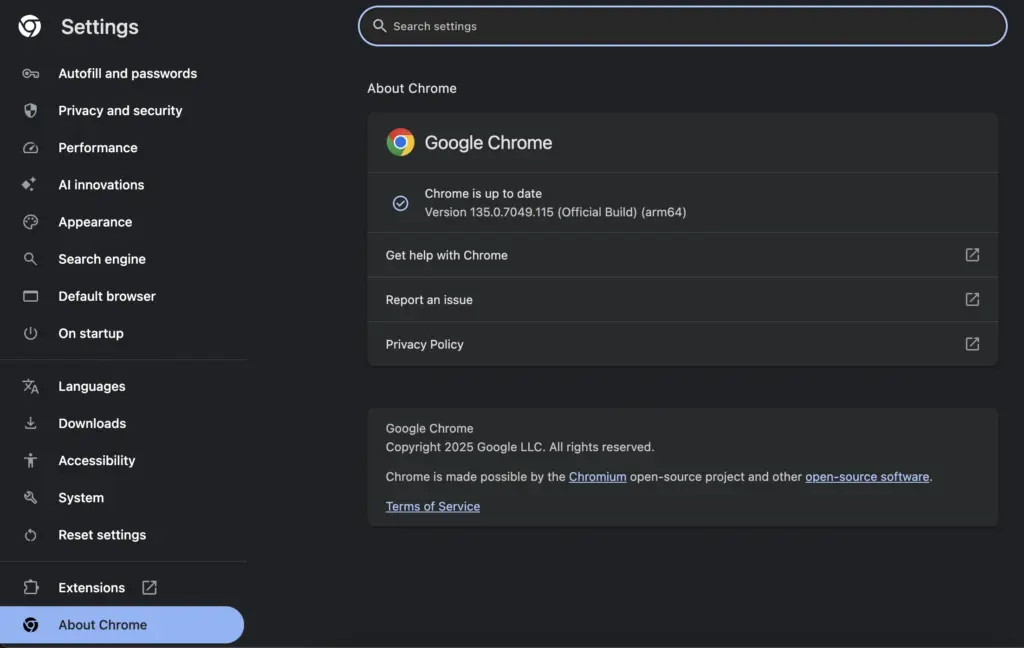
Task: Click Google Chrome label above the copyright
Action: coord(429,429)
